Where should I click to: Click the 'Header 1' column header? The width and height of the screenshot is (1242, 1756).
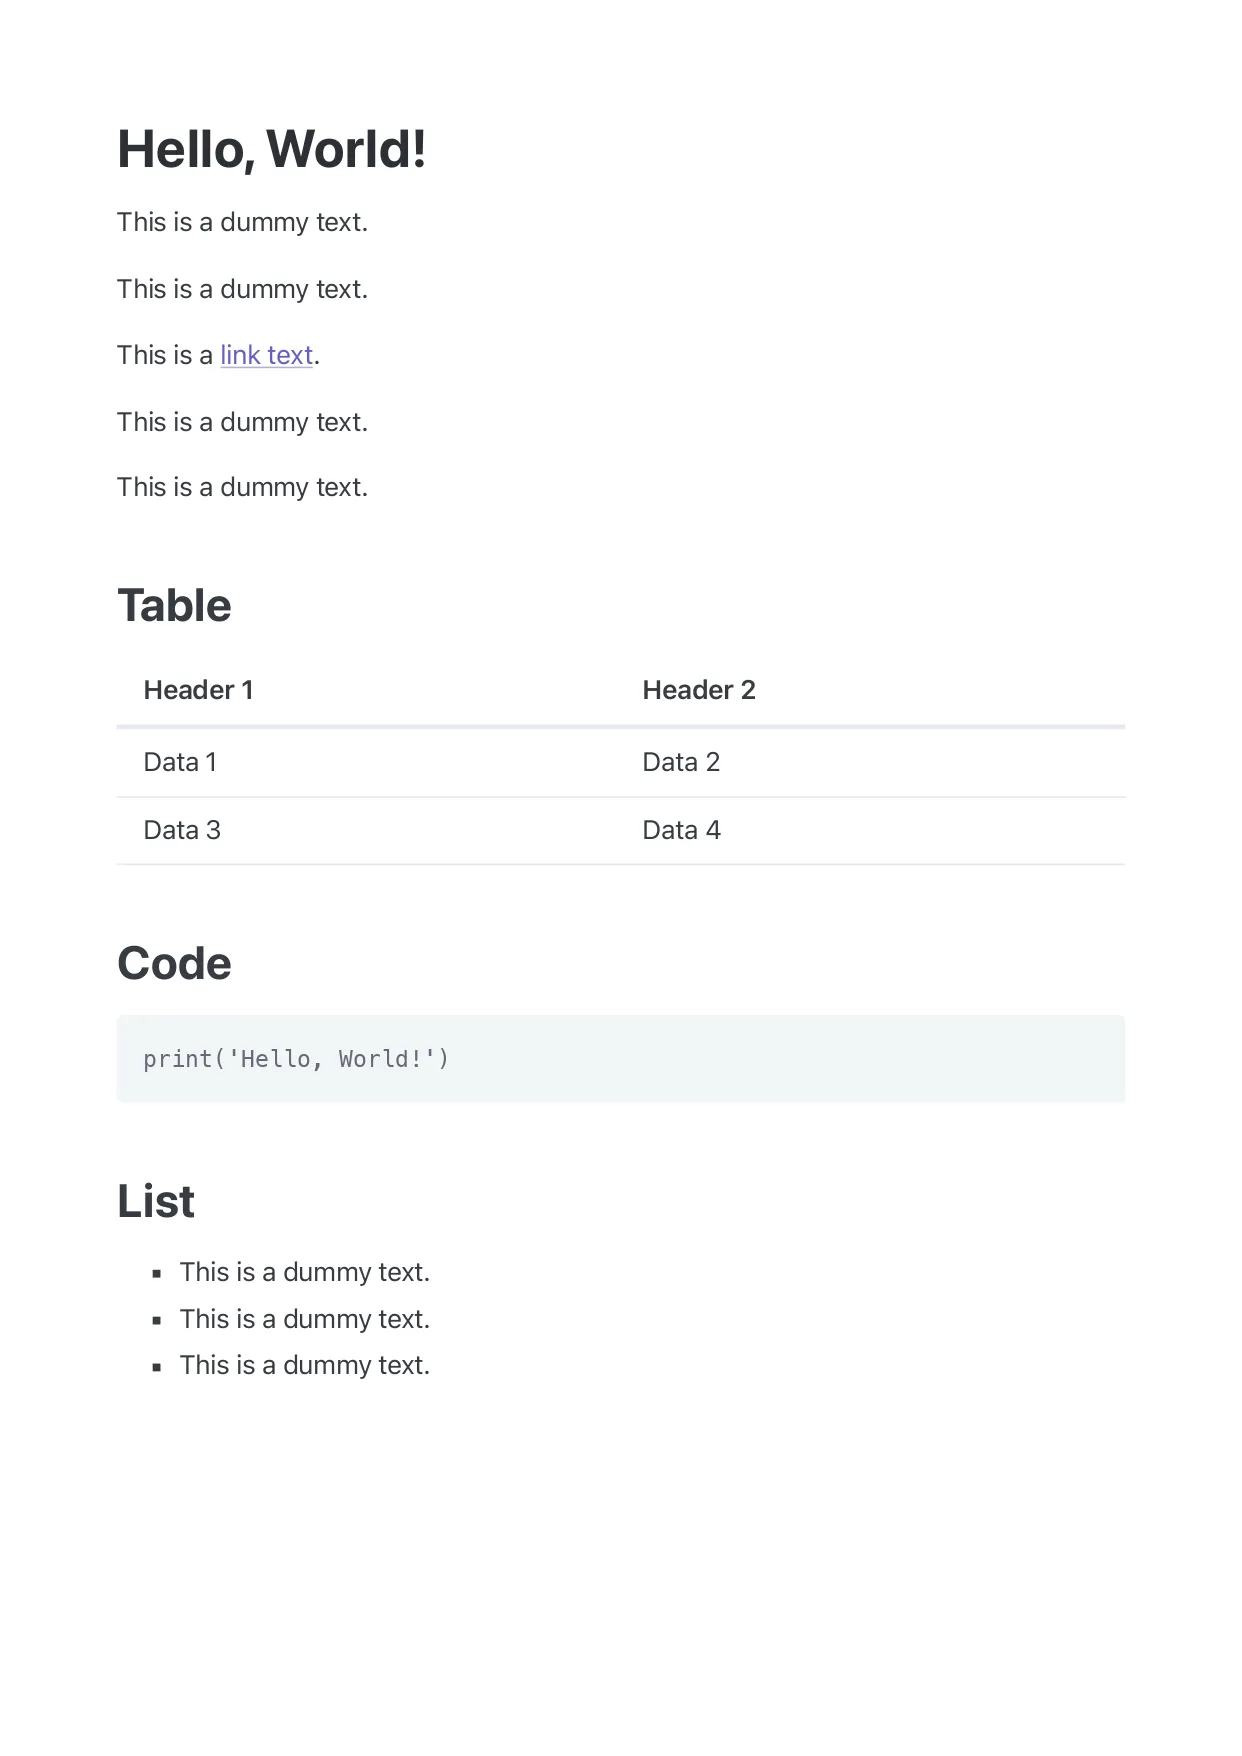click(199, 690)
